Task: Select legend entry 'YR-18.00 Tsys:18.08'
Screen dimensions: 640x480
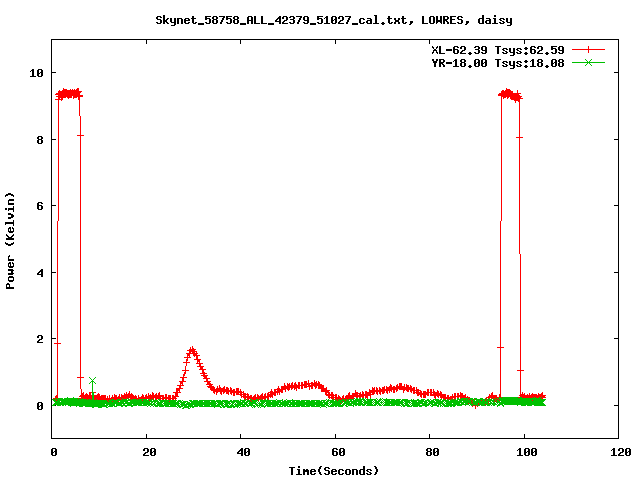Action: click(x=498, y=63)
